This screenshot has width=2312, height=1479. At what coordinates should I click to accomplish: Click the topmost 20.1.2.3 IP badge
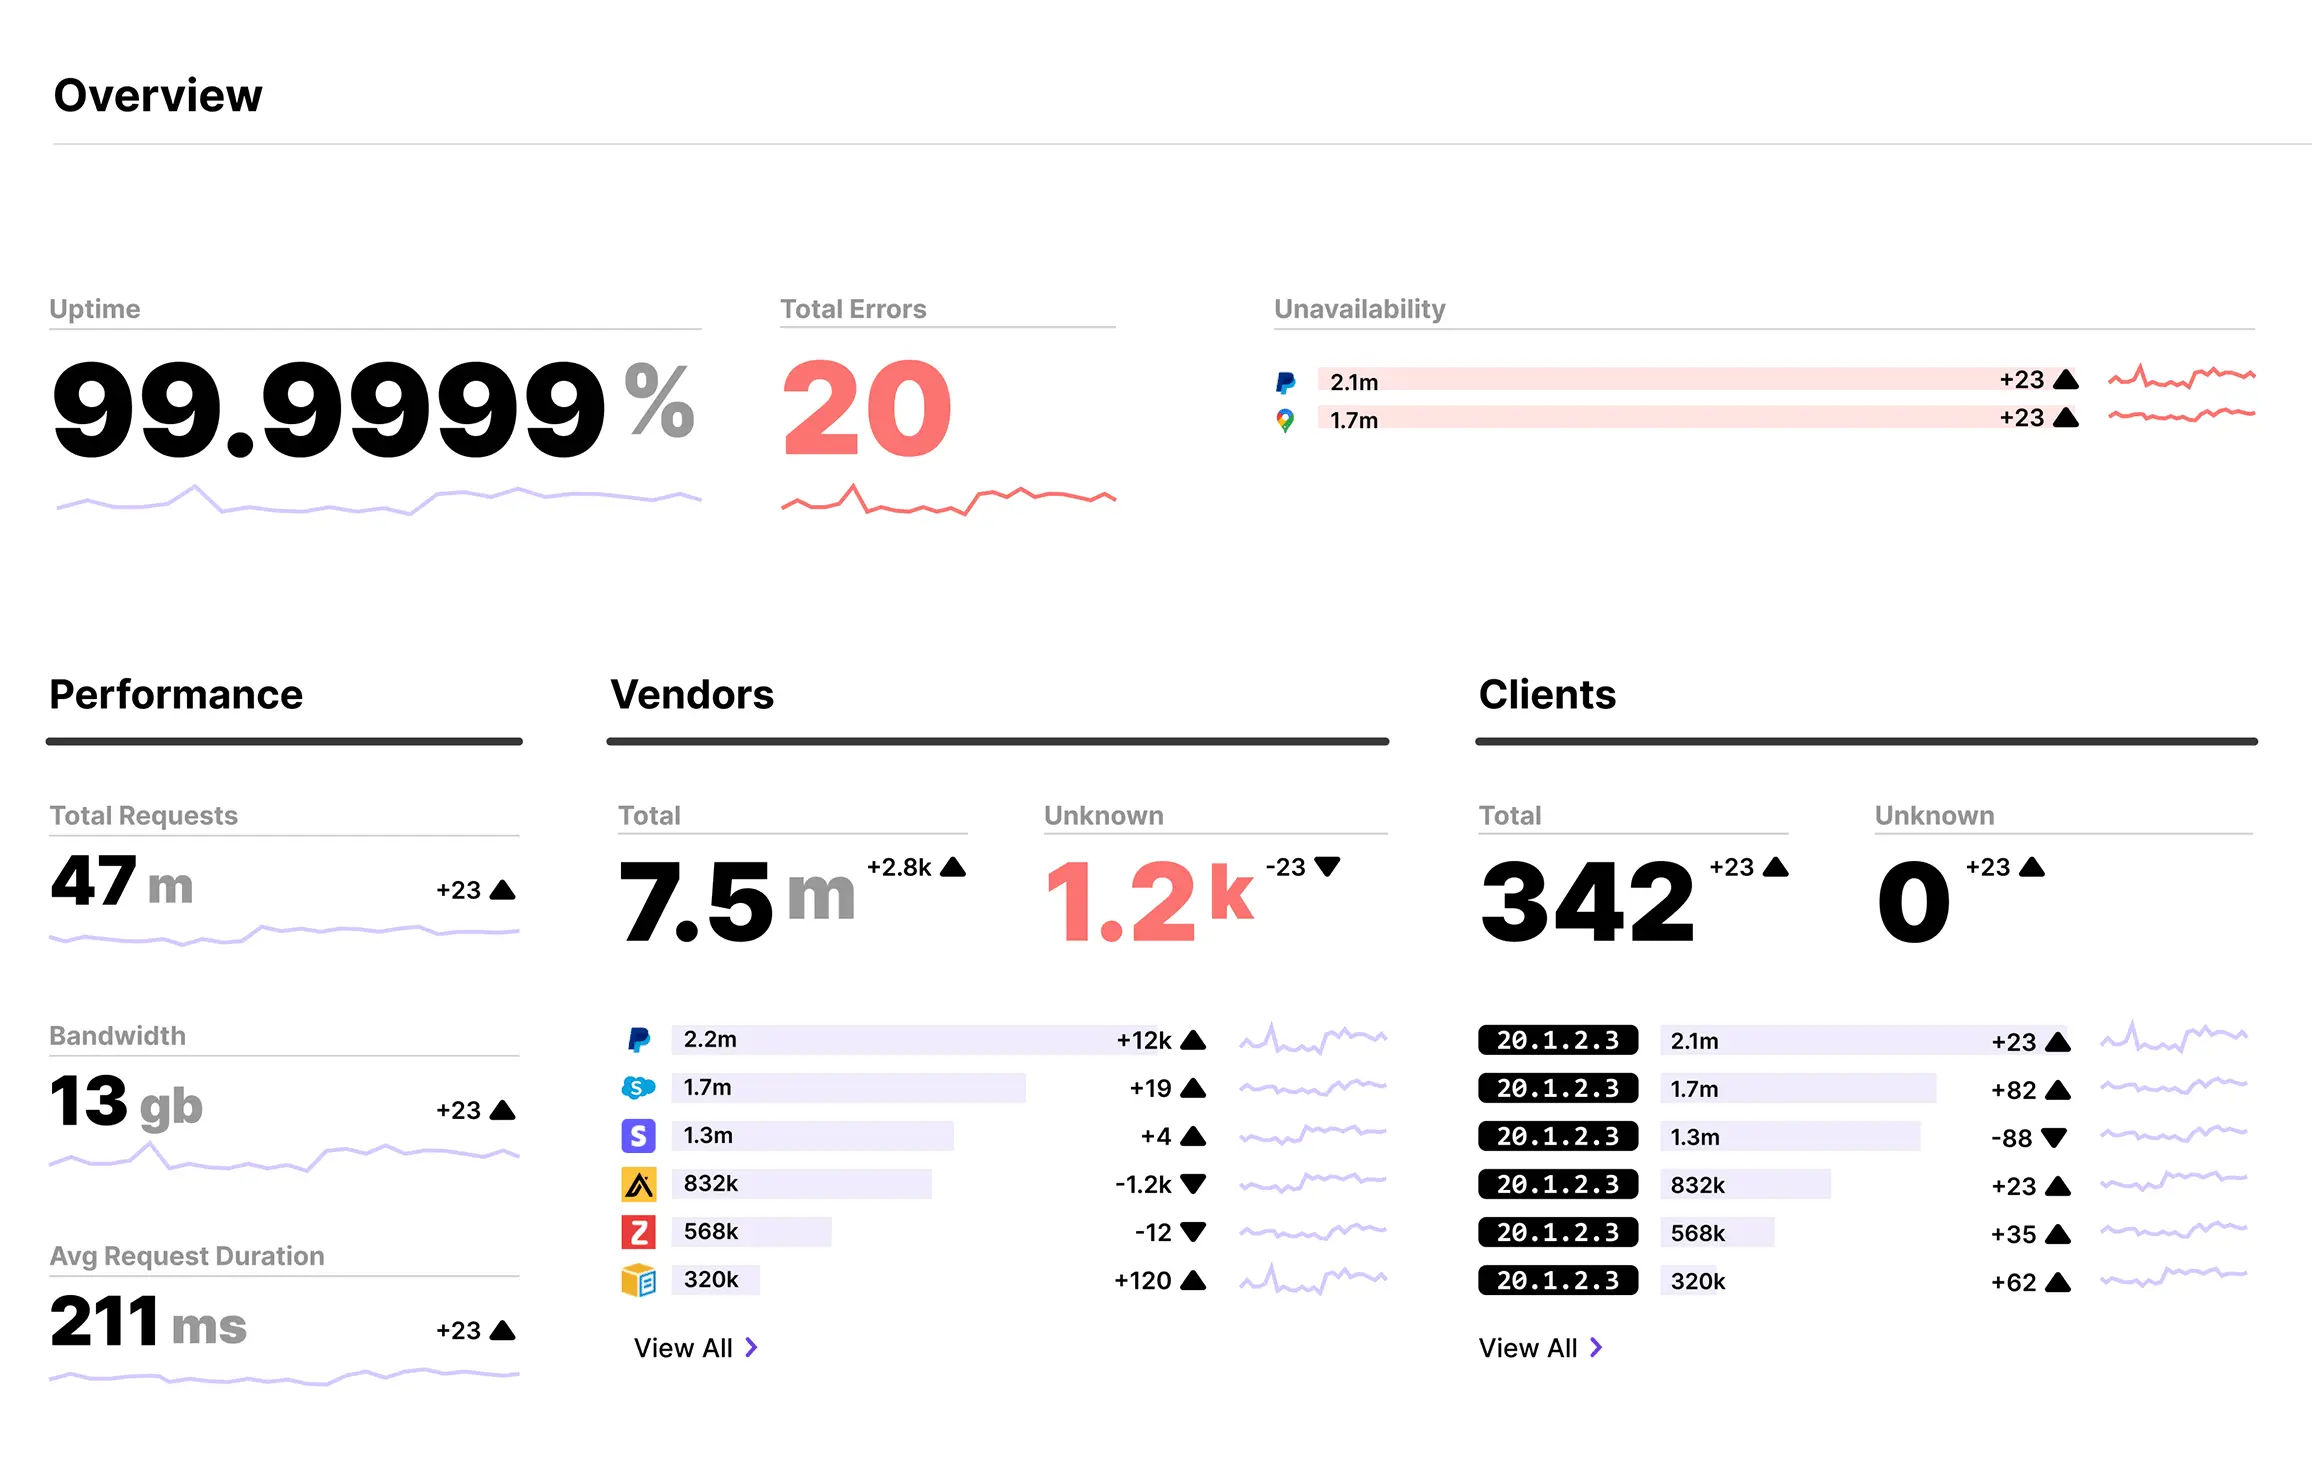tap(1557, 1040)
